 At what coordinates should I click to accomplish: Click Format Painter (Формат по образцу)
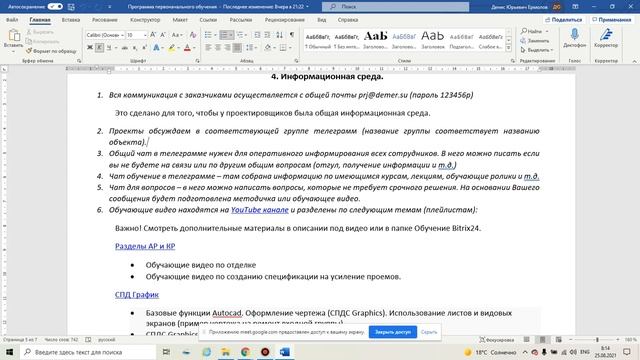coord(51,51)
